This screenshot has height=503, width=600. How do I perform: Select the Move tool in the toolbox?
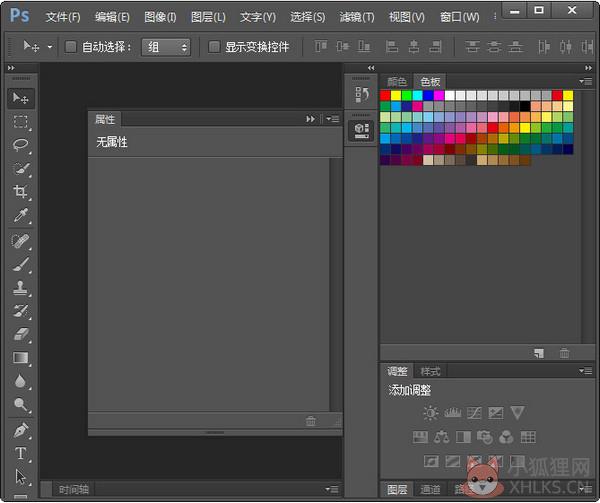[21, 98]
